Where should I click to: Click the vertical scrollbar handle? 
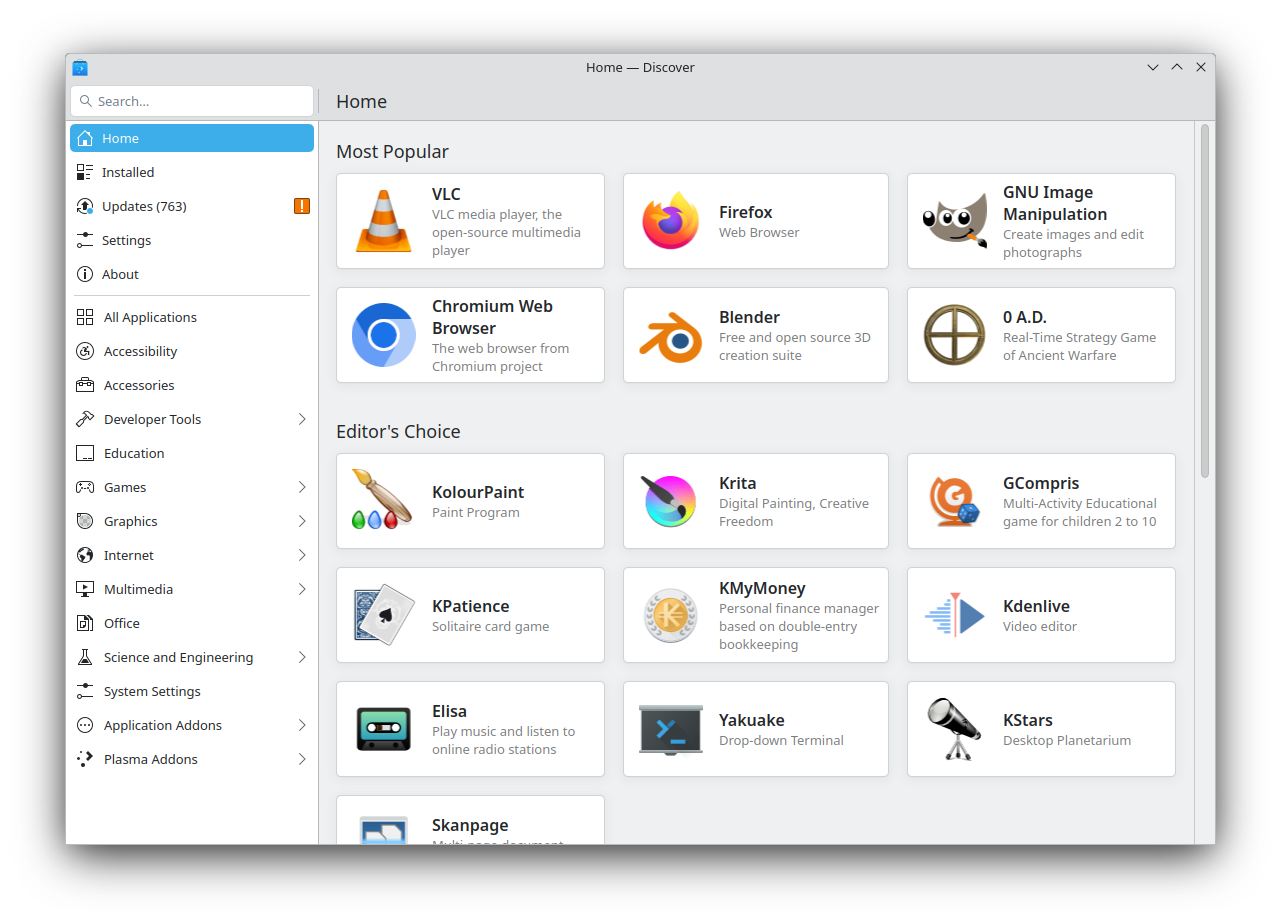pyautogui.click(x=1205, y=300)
